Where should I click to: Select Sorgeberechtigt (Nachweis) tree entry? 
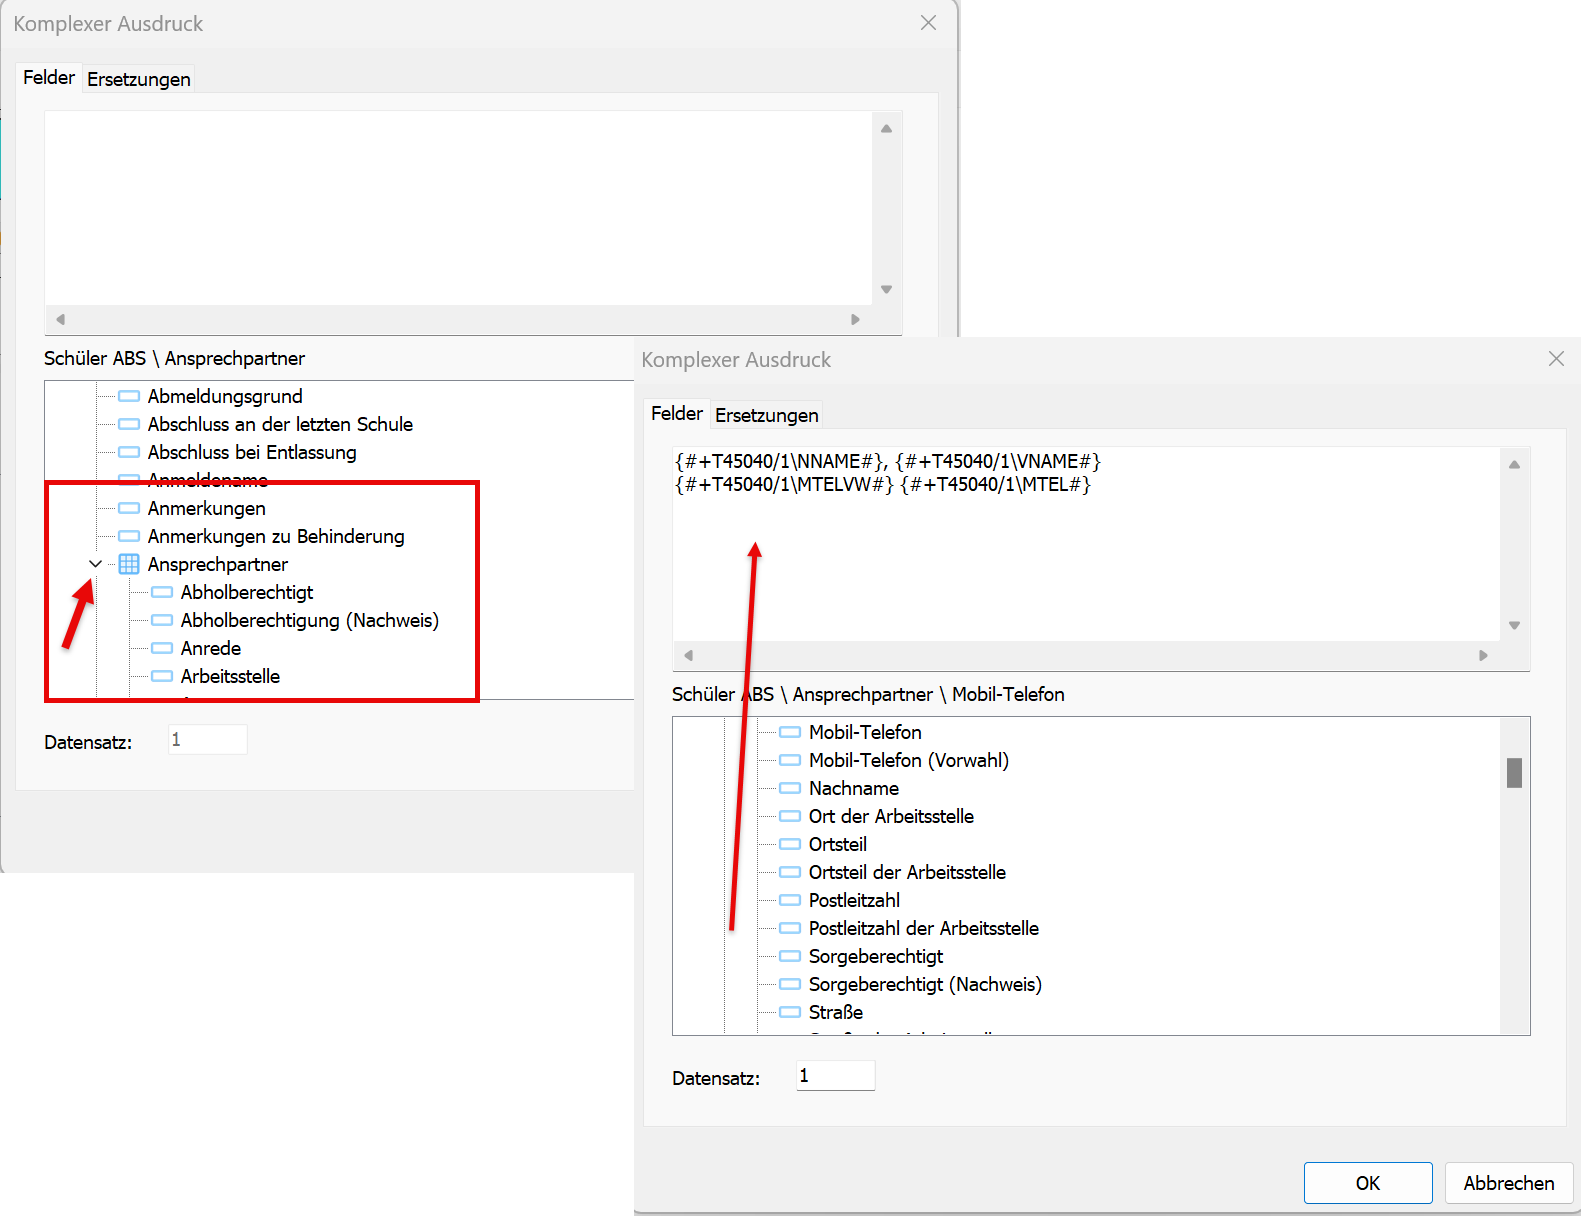coord(925,984)
